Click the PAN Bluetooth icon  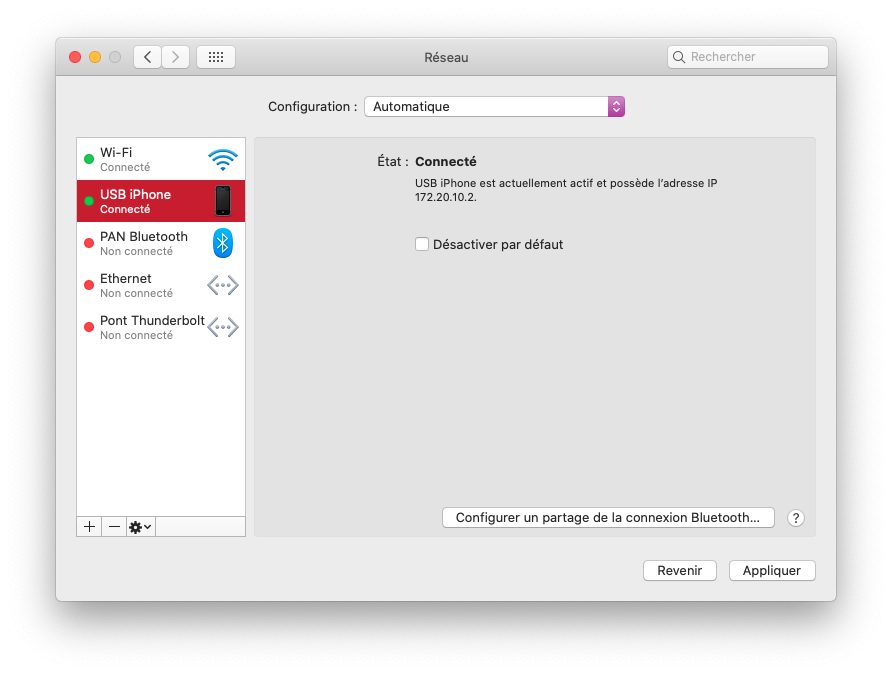click(222, 243)
